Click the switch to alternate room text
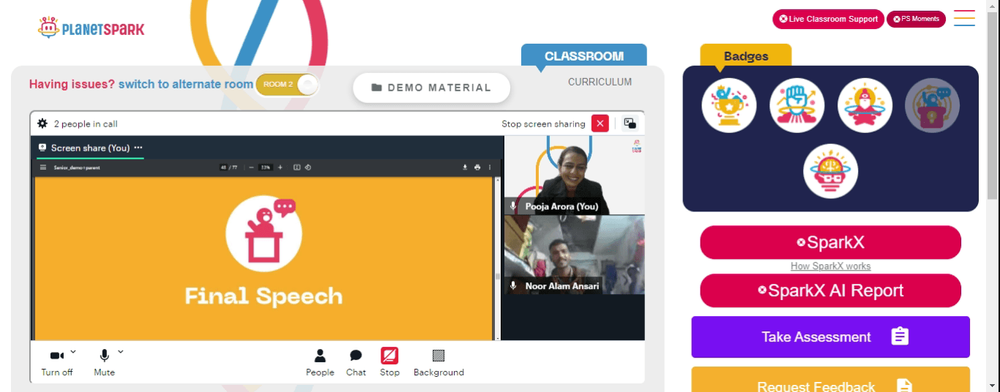The height and width of the screenshot is (392, 1000). point(186,84)
